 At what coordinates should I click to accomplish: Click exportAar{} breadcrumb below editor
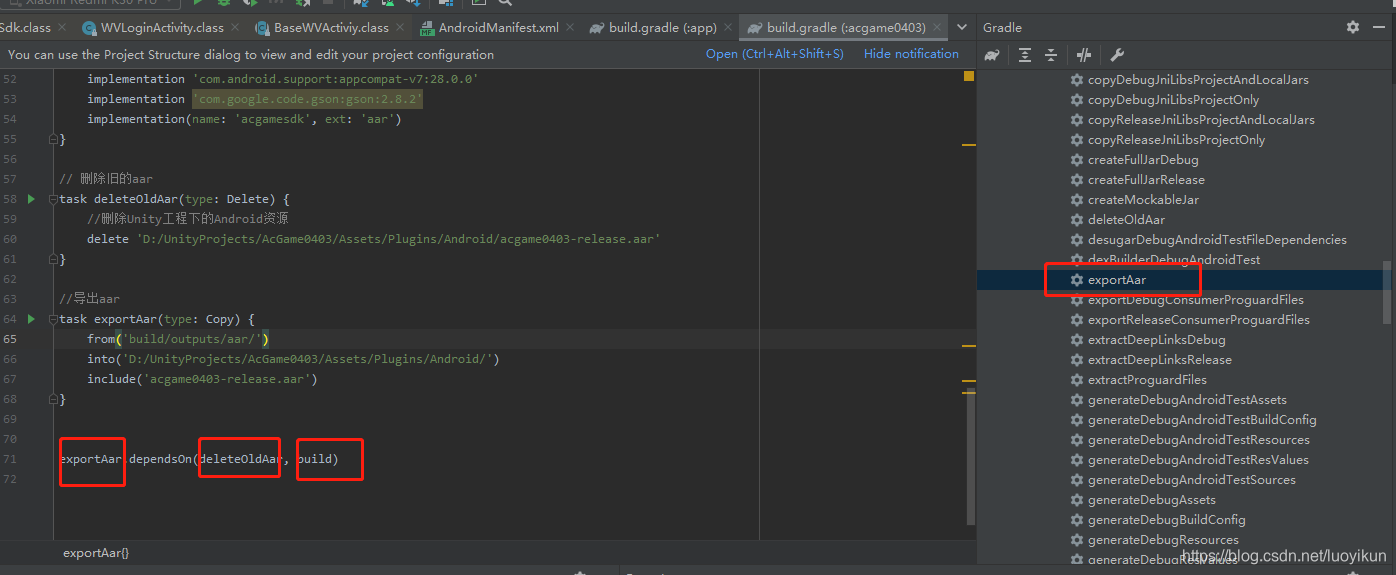pos(96,553)
